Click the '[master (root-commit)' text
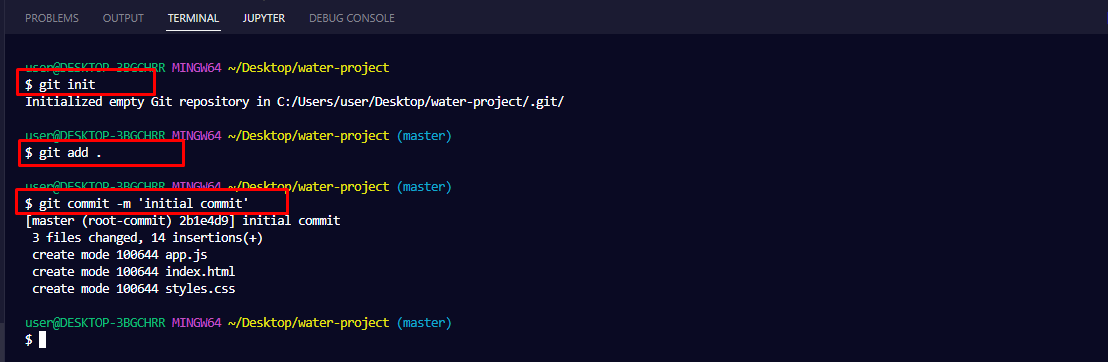The width and height of the screenshot is (1108, 362). click(x=102, y=221)
